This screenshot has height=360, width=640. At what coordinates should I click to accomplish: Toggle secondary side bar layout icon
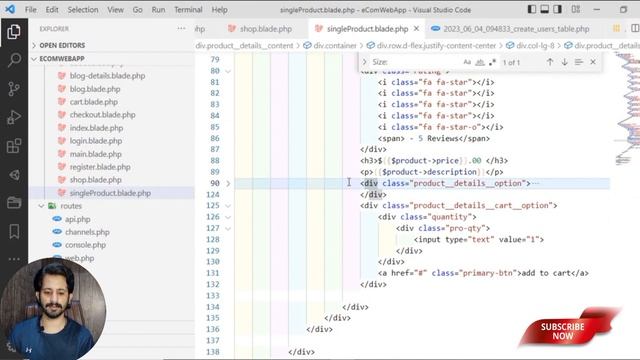558,9
